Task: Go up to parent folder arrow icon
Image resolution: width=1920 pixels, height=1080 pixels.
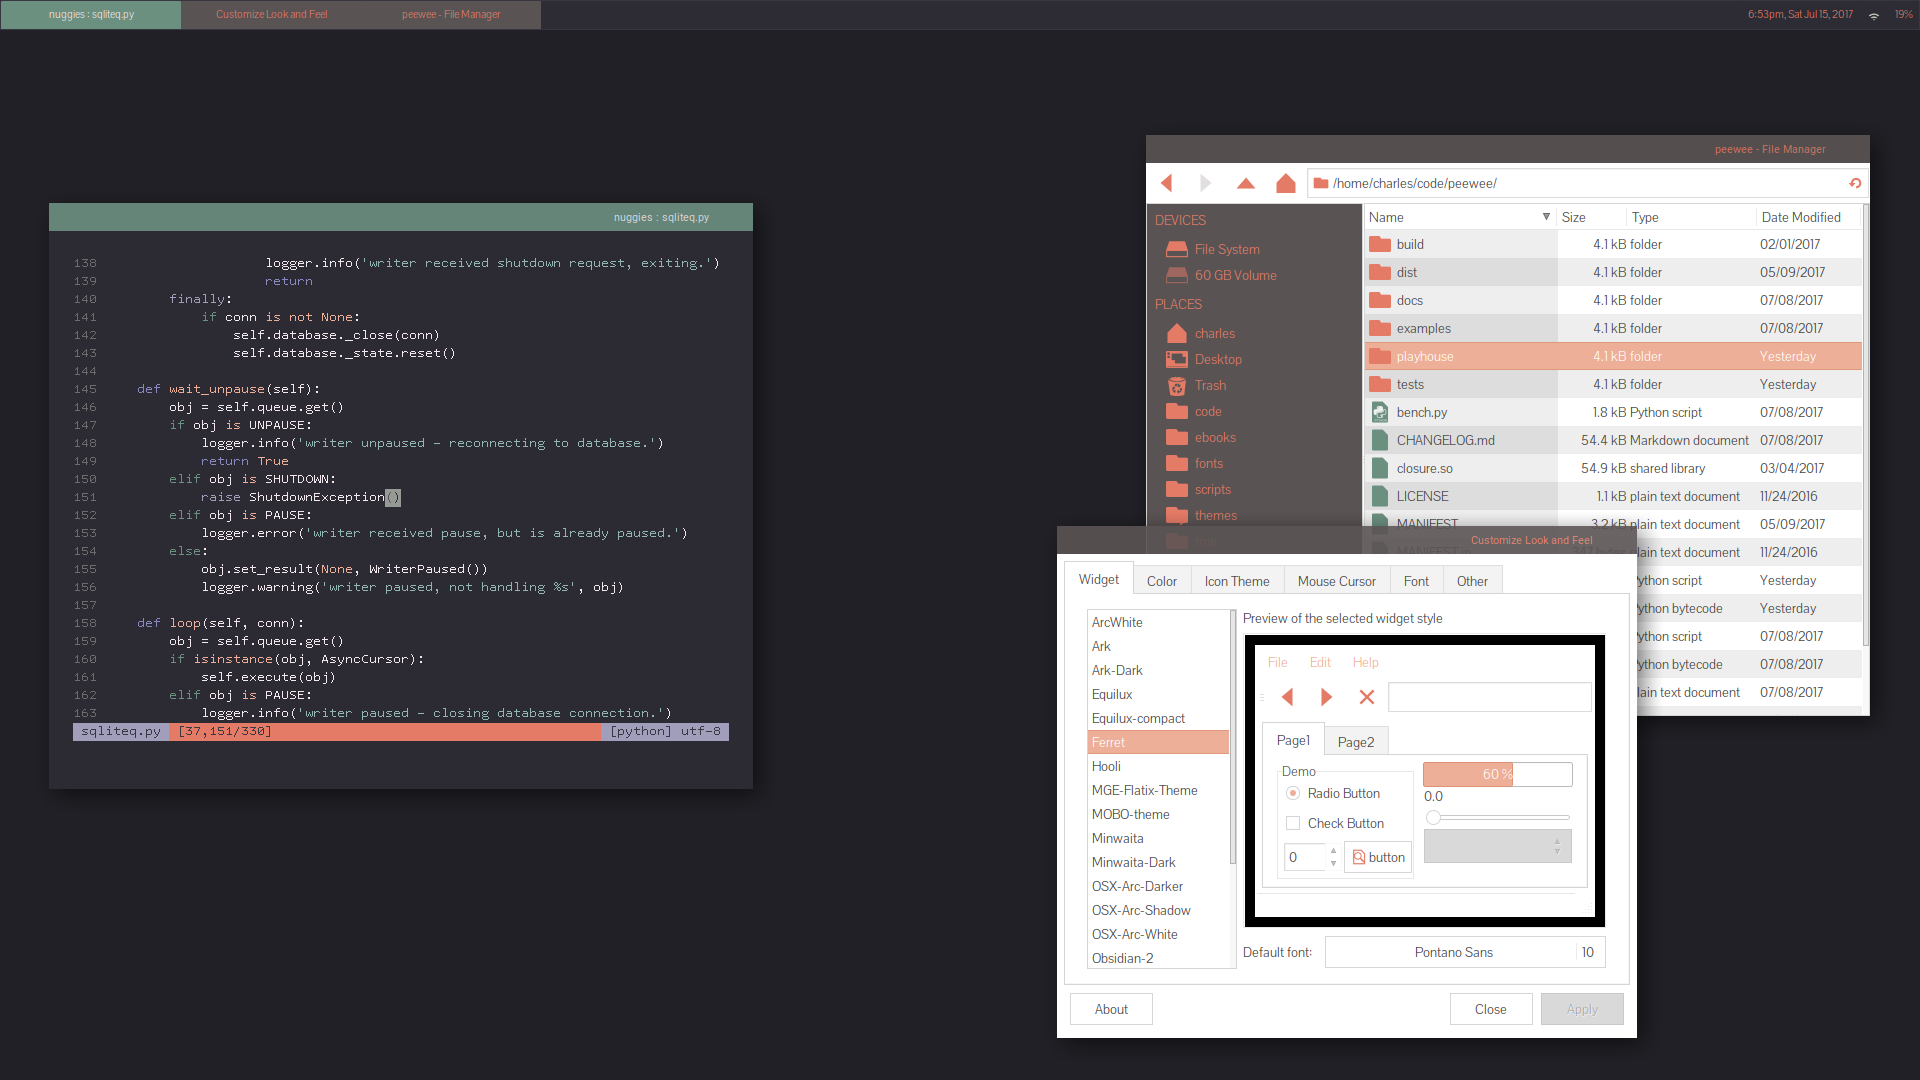Action: tap(1245, 183)
